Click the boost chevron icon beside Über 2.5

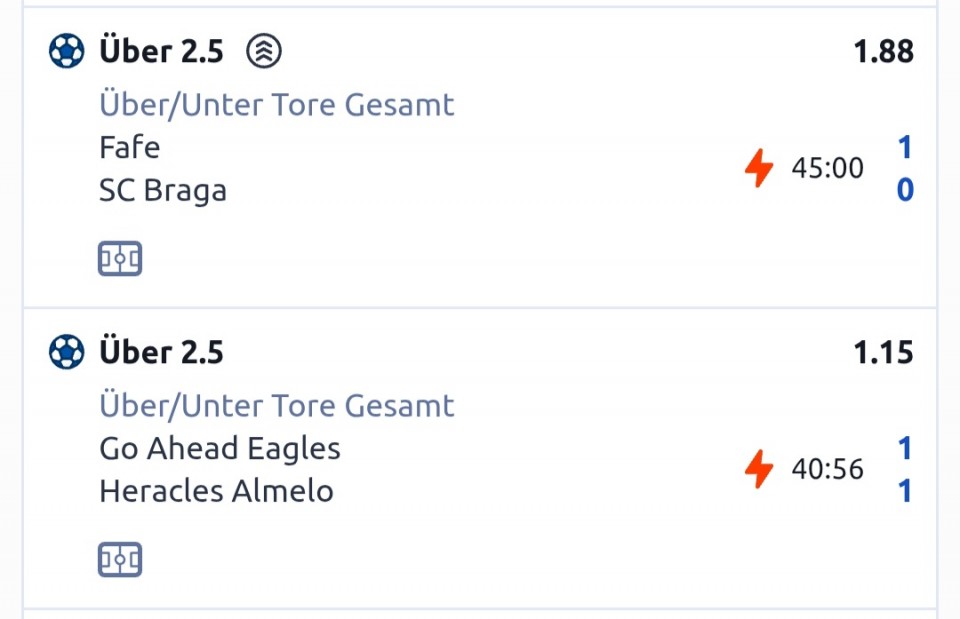265,51
